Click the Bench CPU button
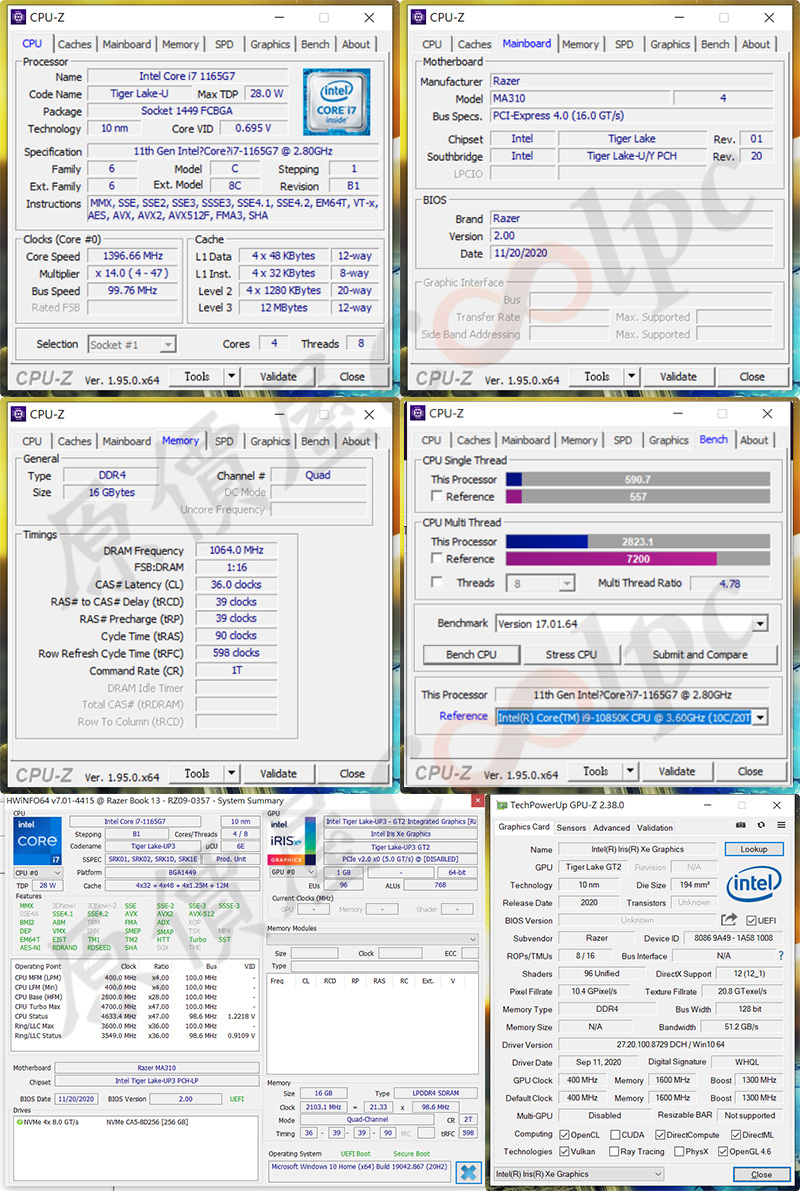This screenshot has width=800, height=1191. [471, 655]
